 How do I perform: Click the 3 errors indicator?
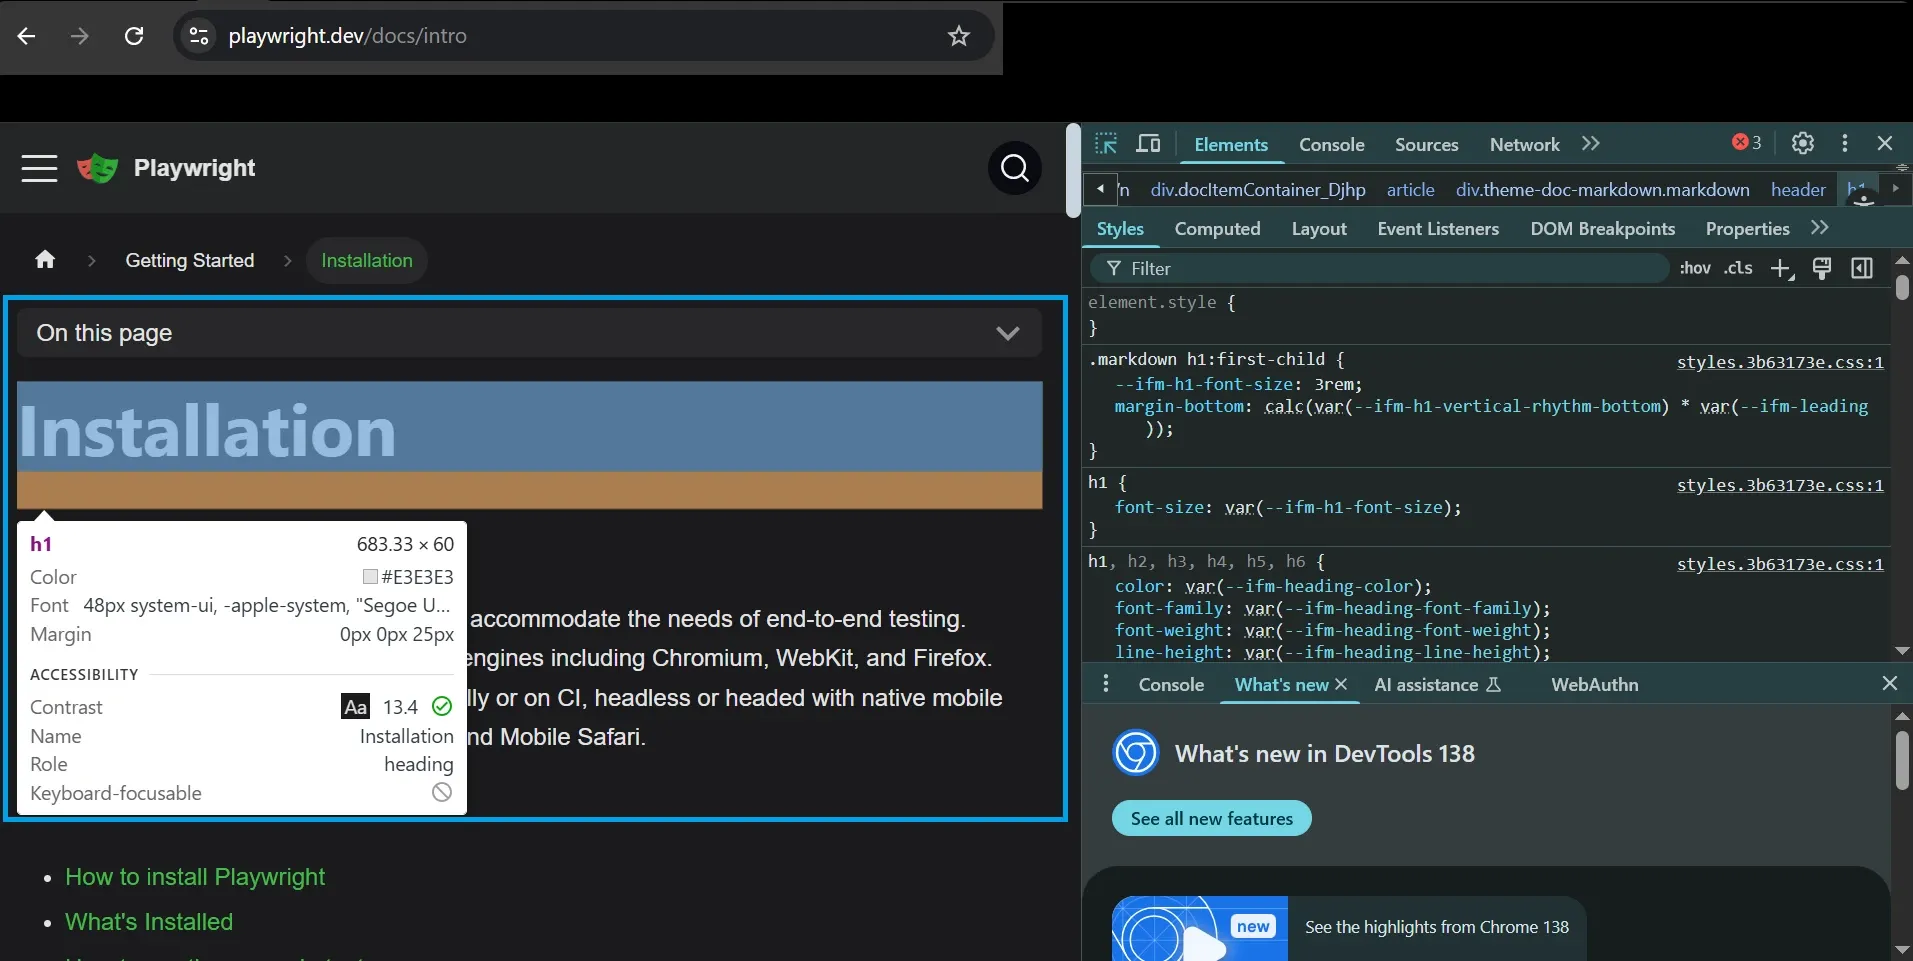(x=1747, y=143)
